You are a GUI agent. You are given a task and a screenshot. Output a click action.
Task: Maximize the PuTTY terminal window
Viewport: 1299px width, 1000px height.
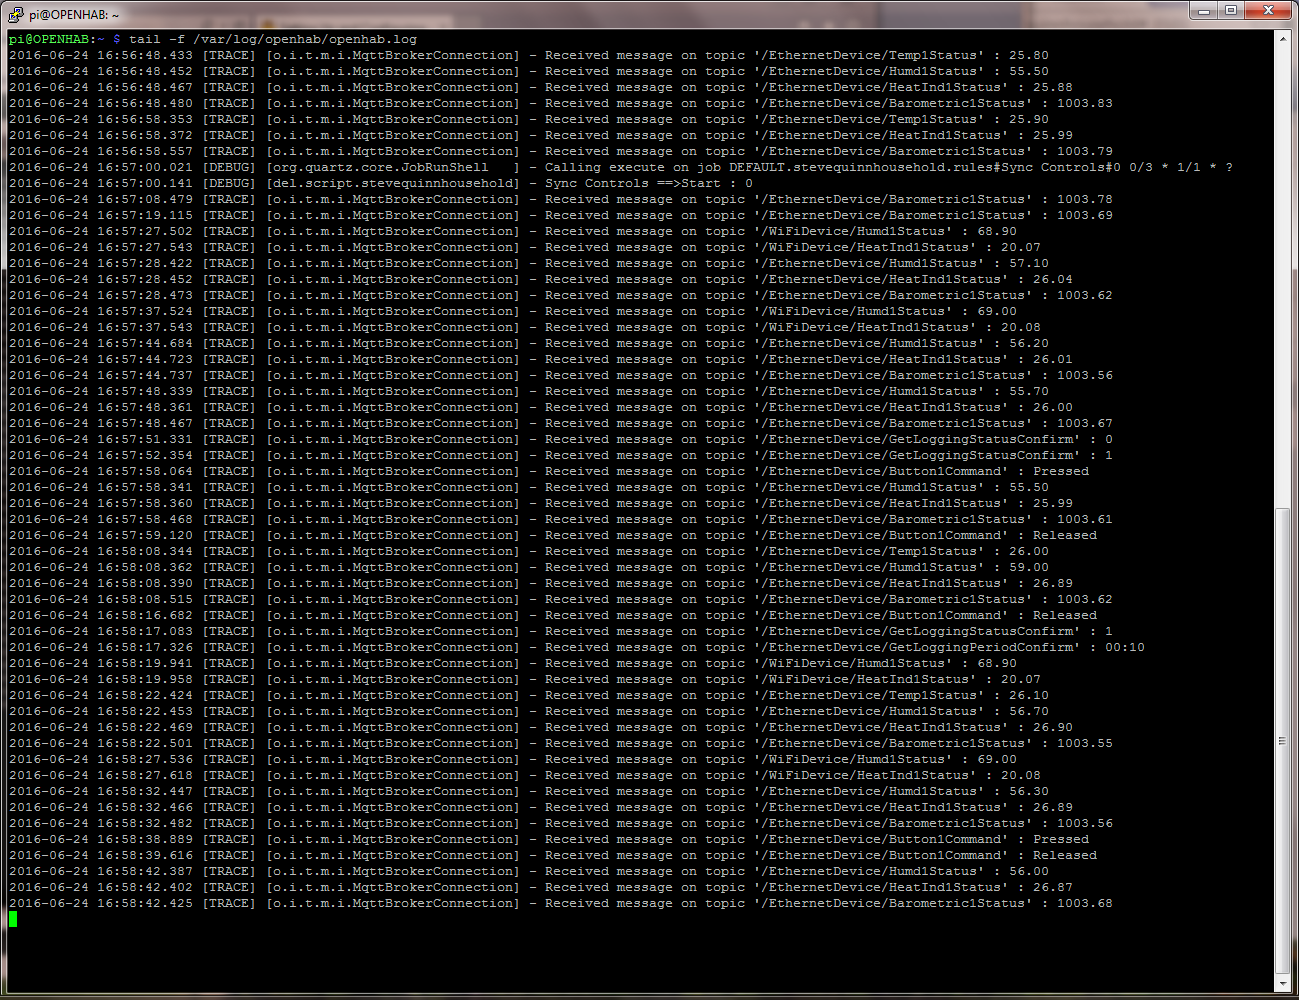(x=1231, y=11)
